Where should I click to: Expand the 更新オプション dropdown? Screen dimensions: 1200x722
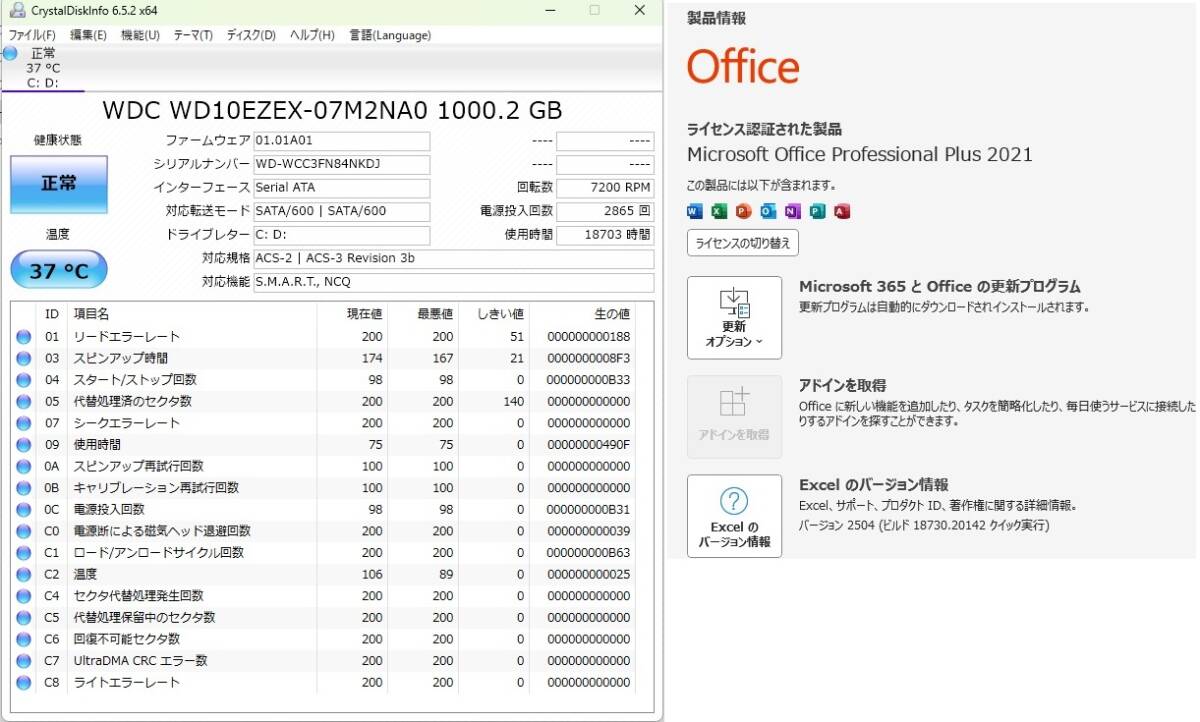pyautogui.click(x=735, y=318)
